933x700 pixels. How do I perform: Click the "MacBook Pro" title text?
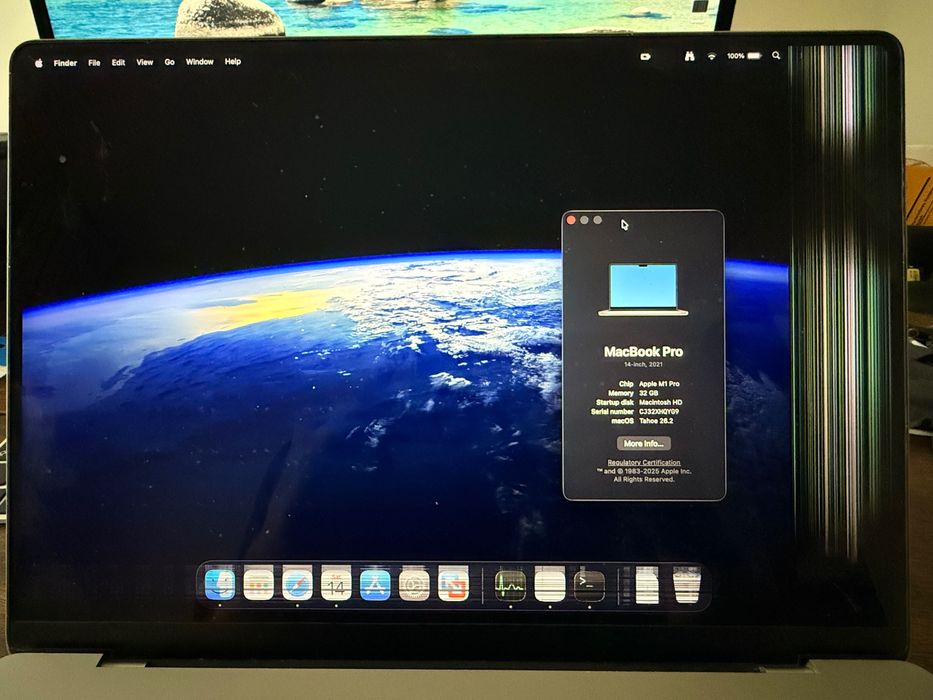(643, 352)
